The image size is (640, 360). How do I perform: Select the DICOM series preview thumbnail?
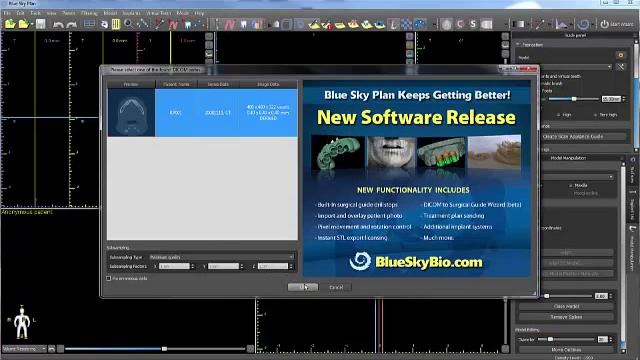131,112
